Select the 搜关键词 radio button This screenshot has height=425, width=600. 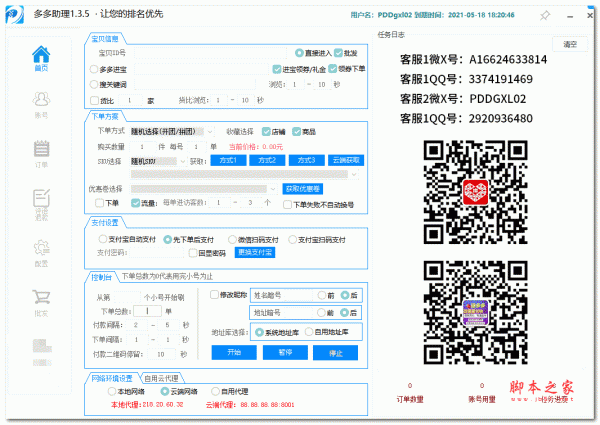[94, 84]
